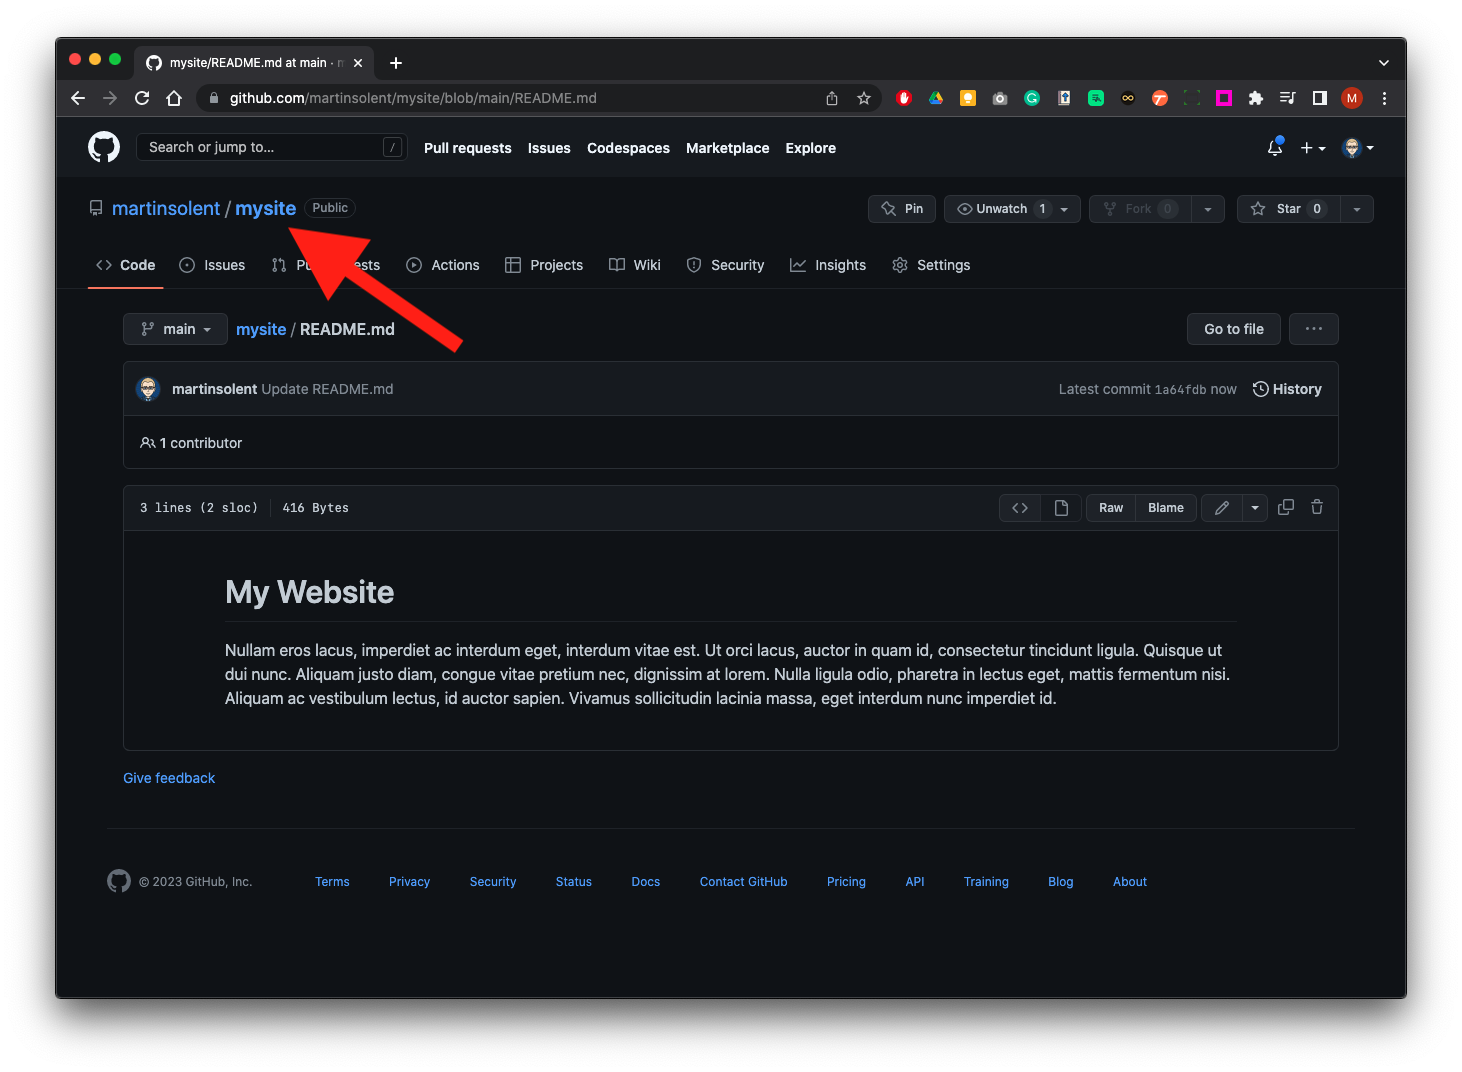Open the Actions tab

[443, 265]
